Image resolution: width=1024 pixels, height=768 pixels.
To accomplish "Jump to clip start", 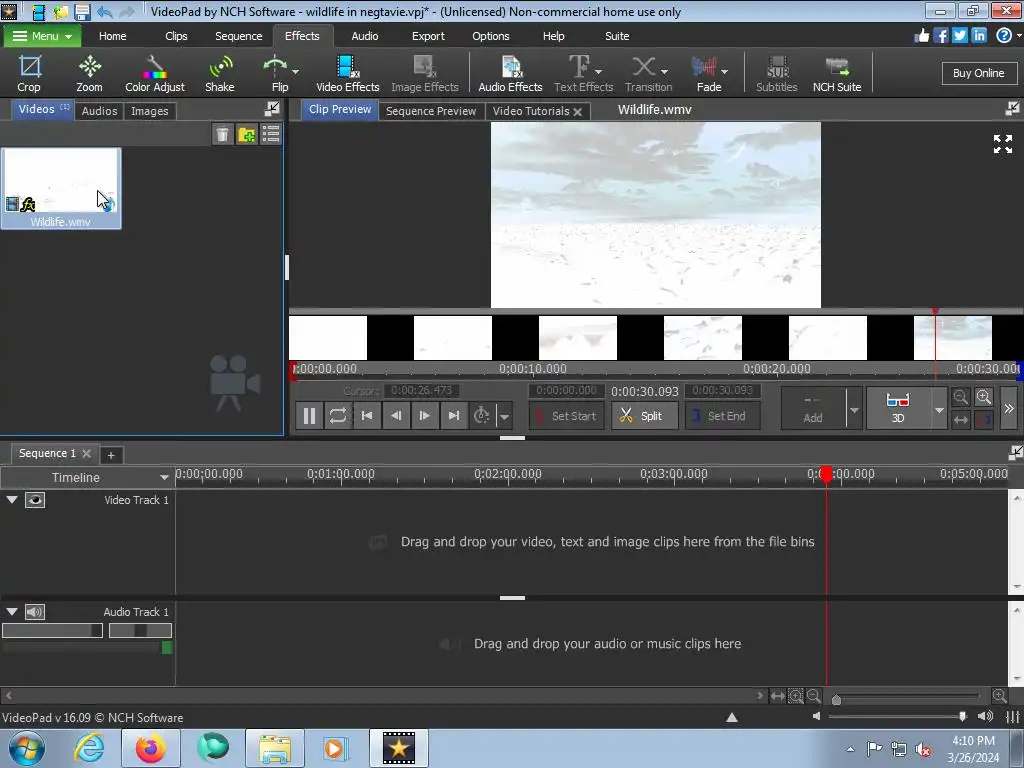I will point(367,415).
